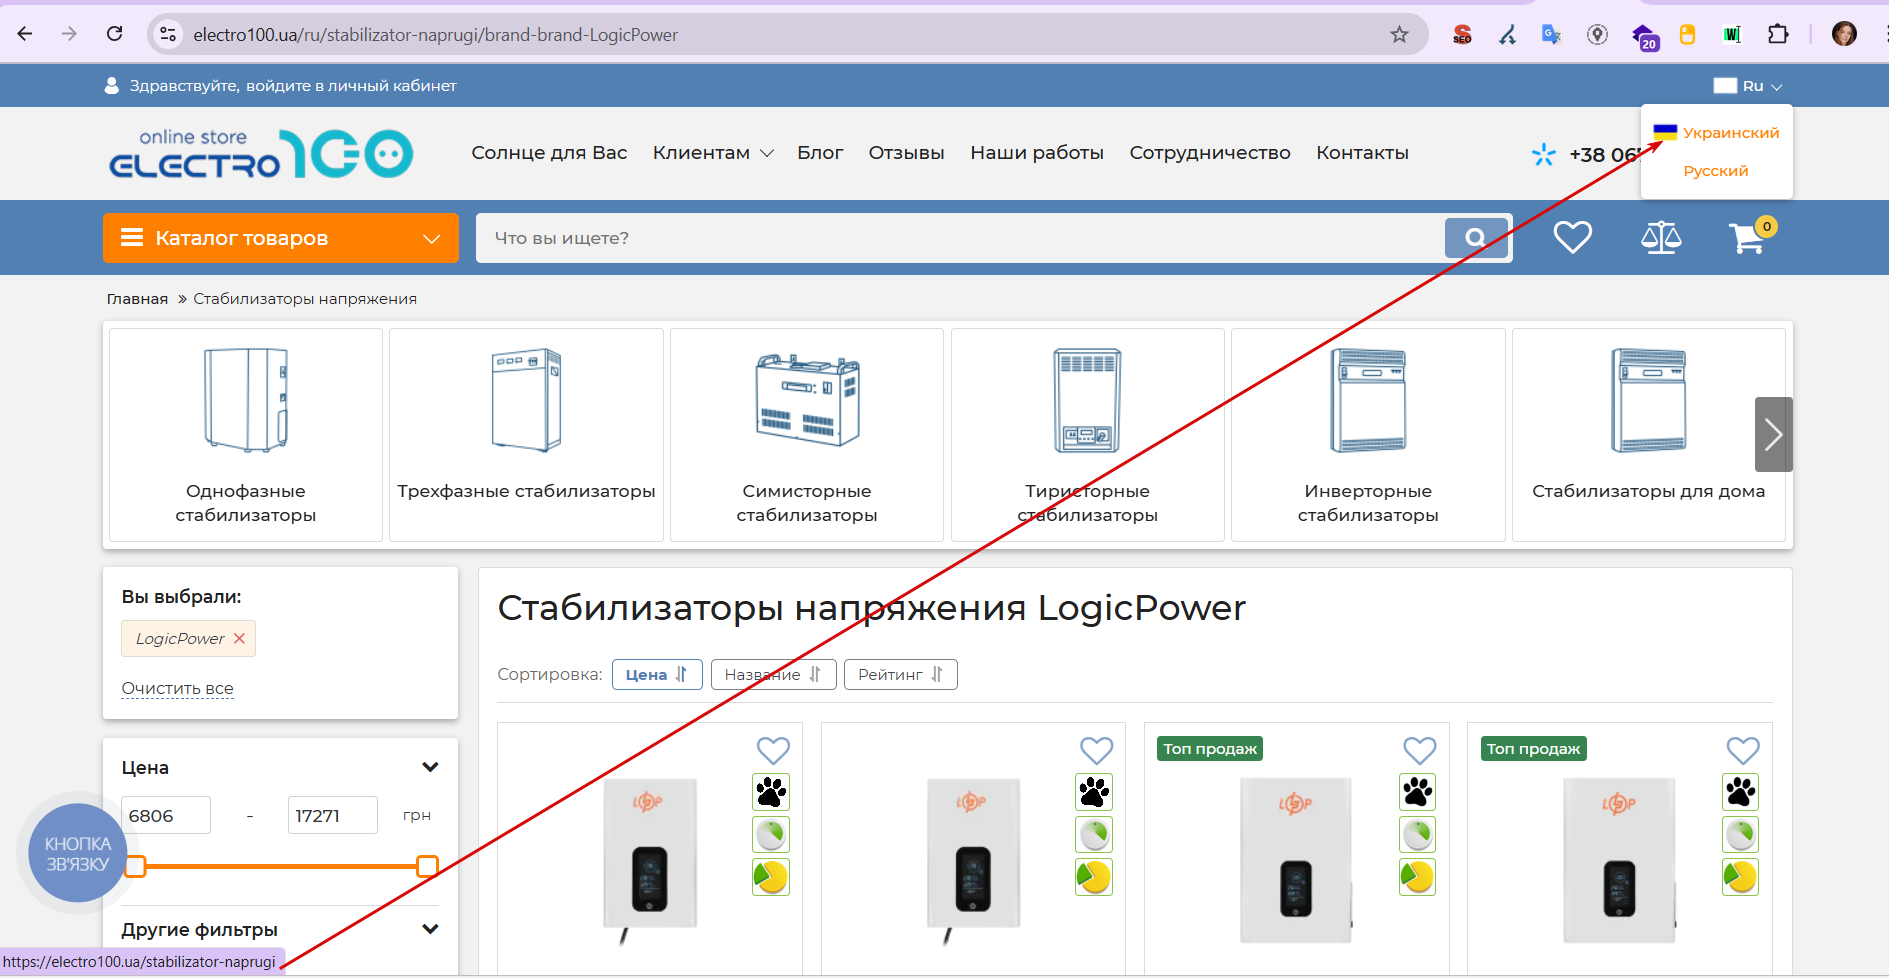The image size is (1889, 978).
Task: Open the wishlist heart in header
Action: (1572, 237)
